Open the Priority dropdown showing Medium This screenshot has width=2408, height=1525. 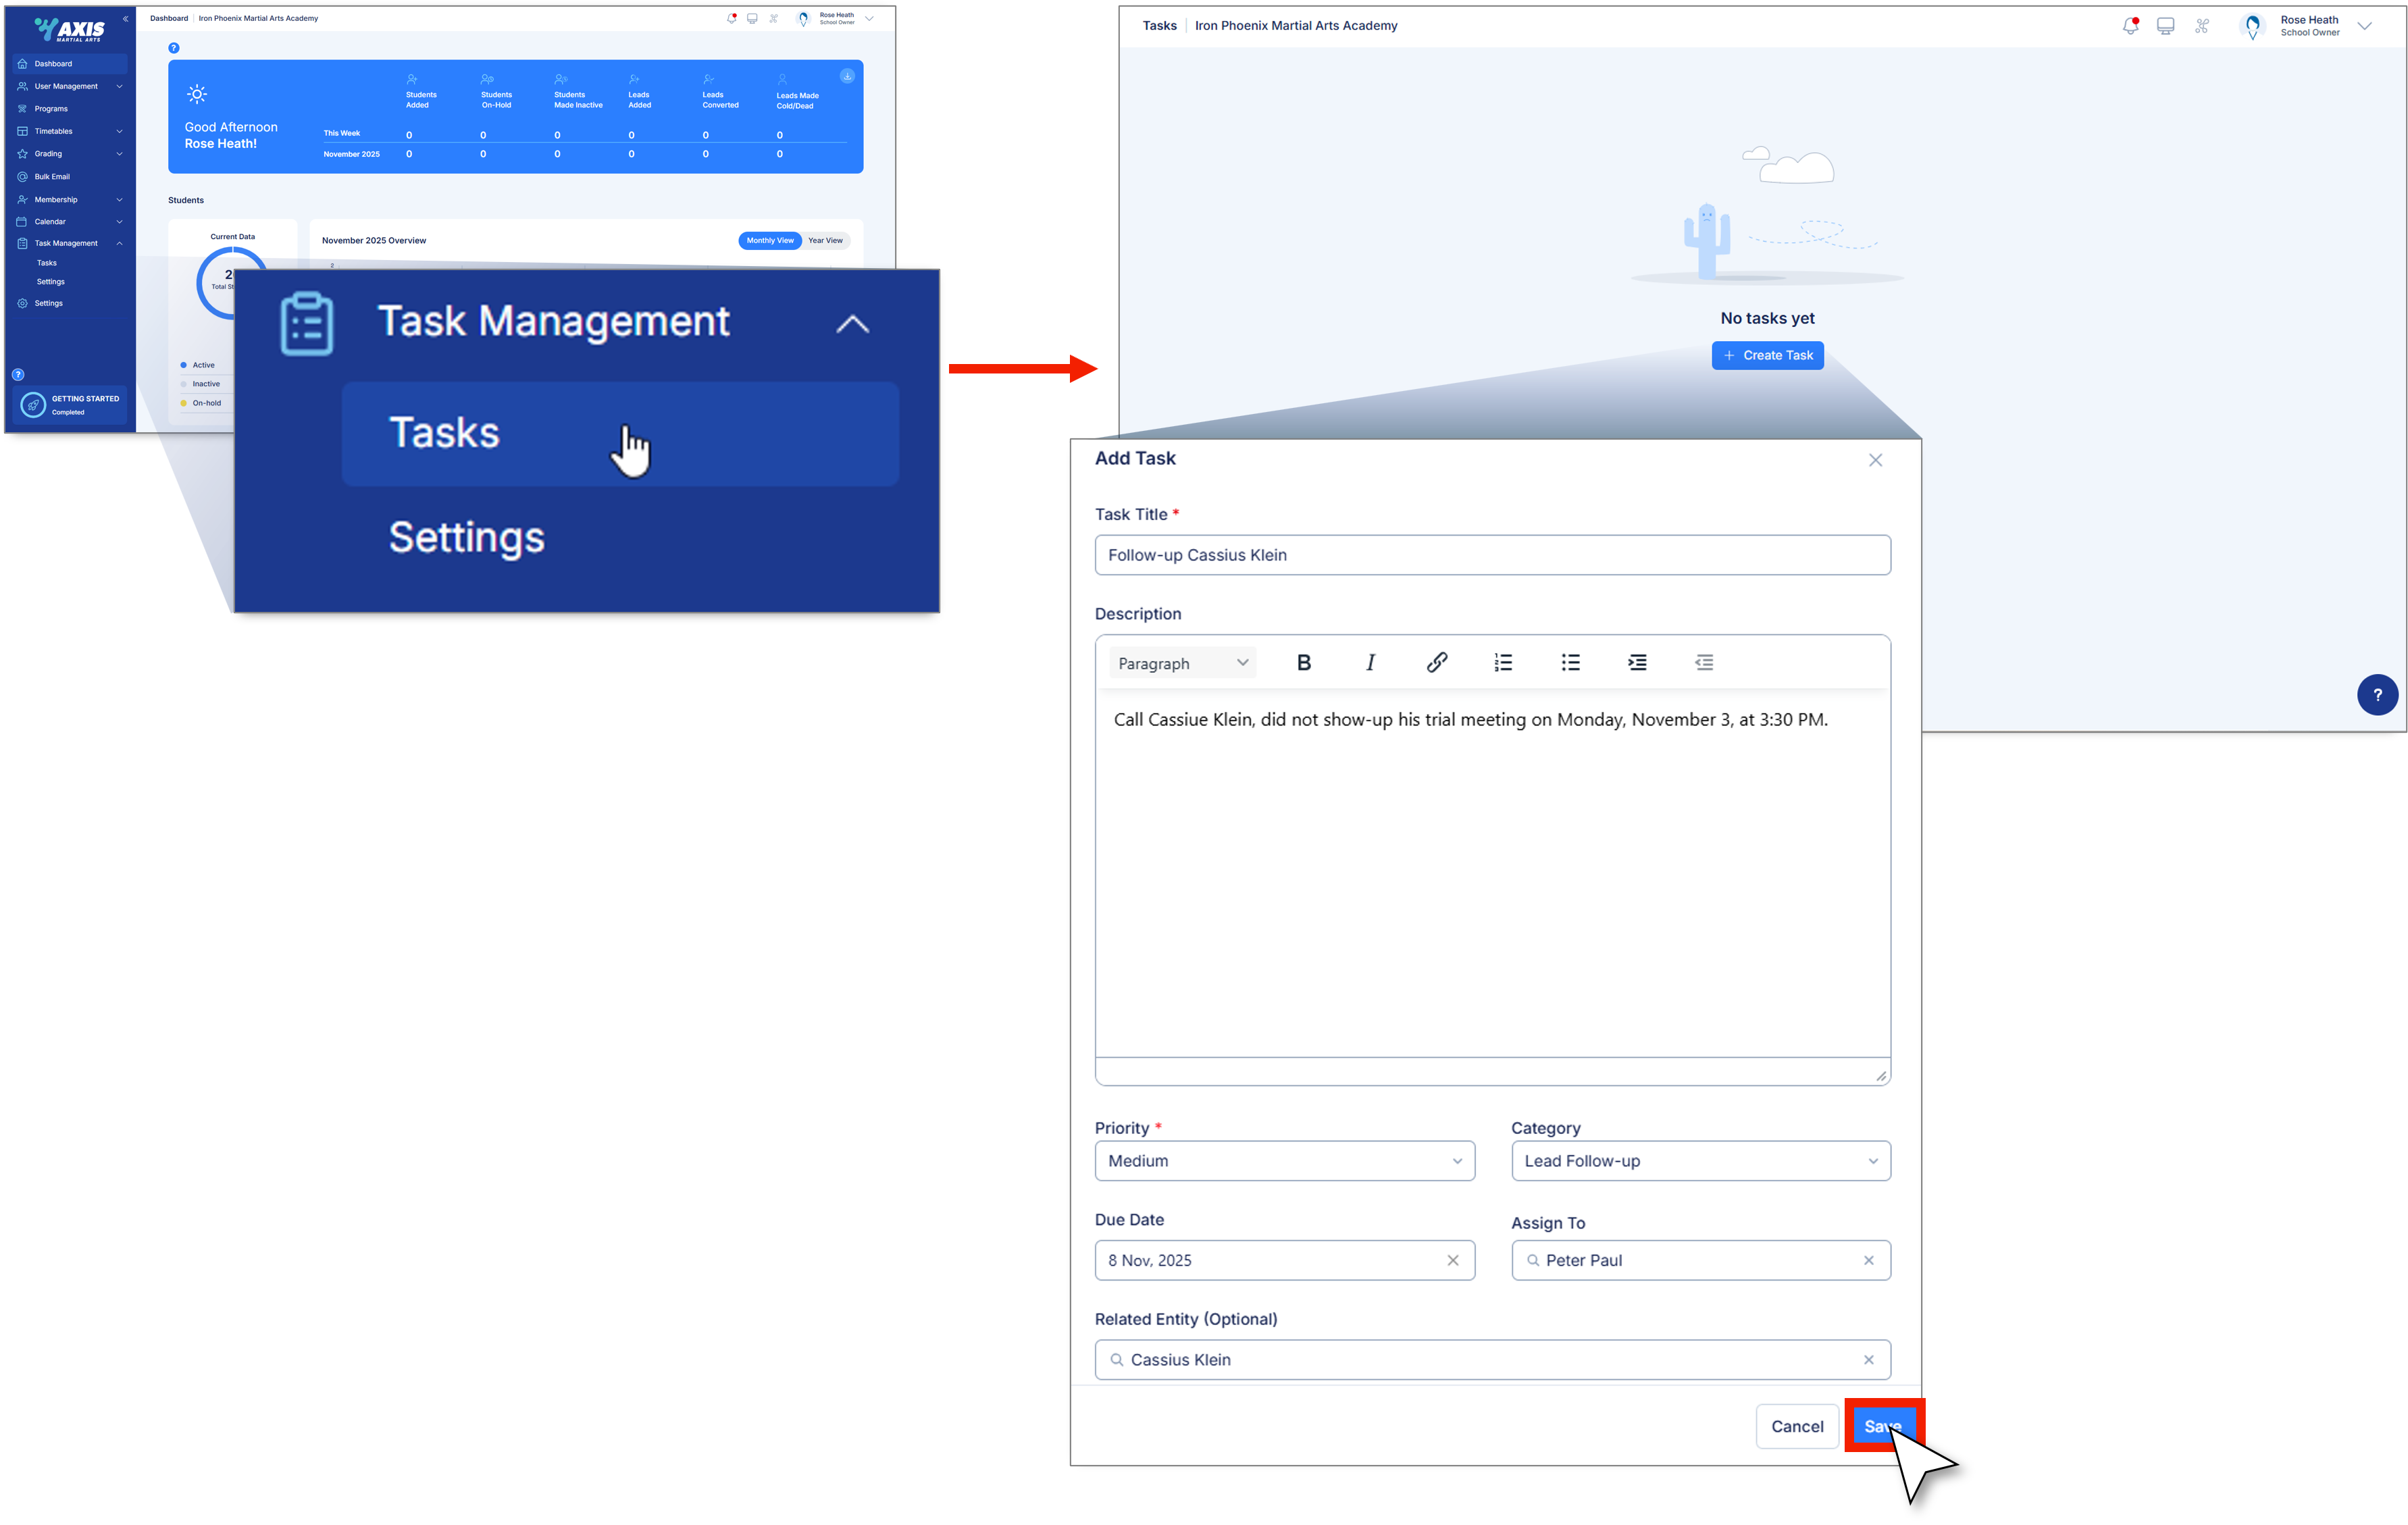coord(1284,1161)
